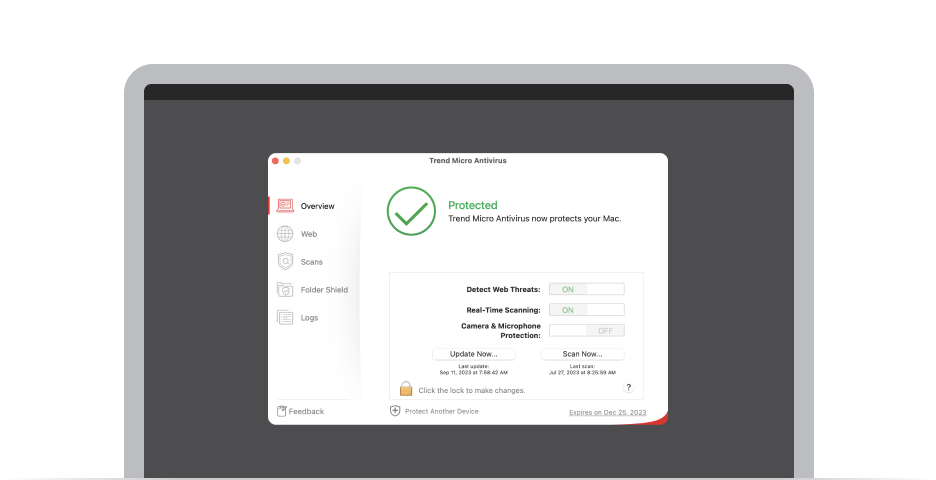Click 'Trend Micro Antivirus now protects your Mac.'
This screenshot has height=480, width=936.
535,219
